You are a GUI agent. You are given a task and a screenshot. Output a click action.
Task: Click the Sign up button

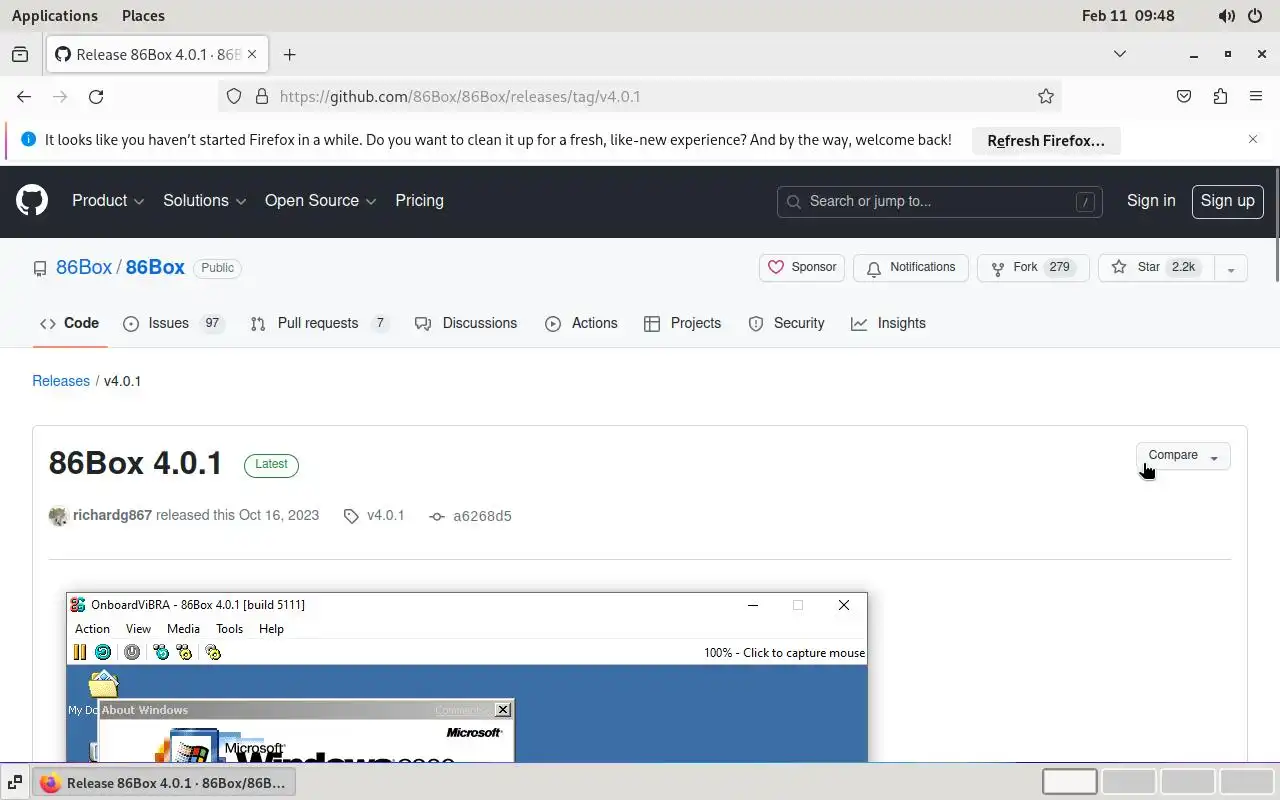(1227, 201)
